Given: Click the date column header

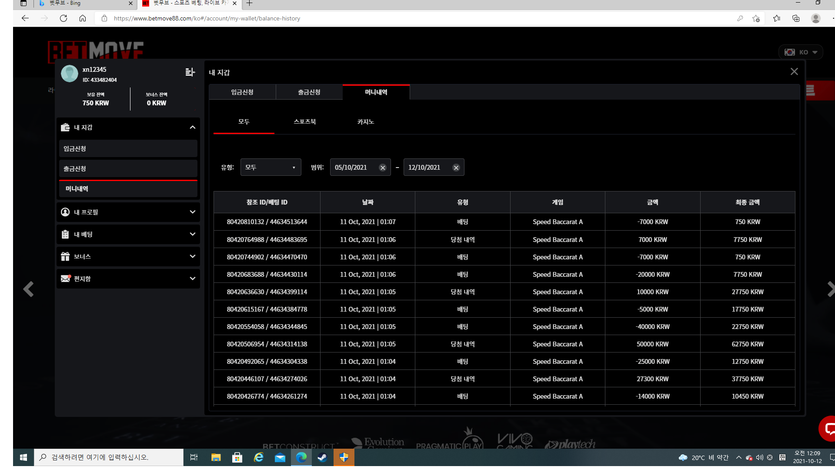Looking at the screenshot, I should click(367, 202).
